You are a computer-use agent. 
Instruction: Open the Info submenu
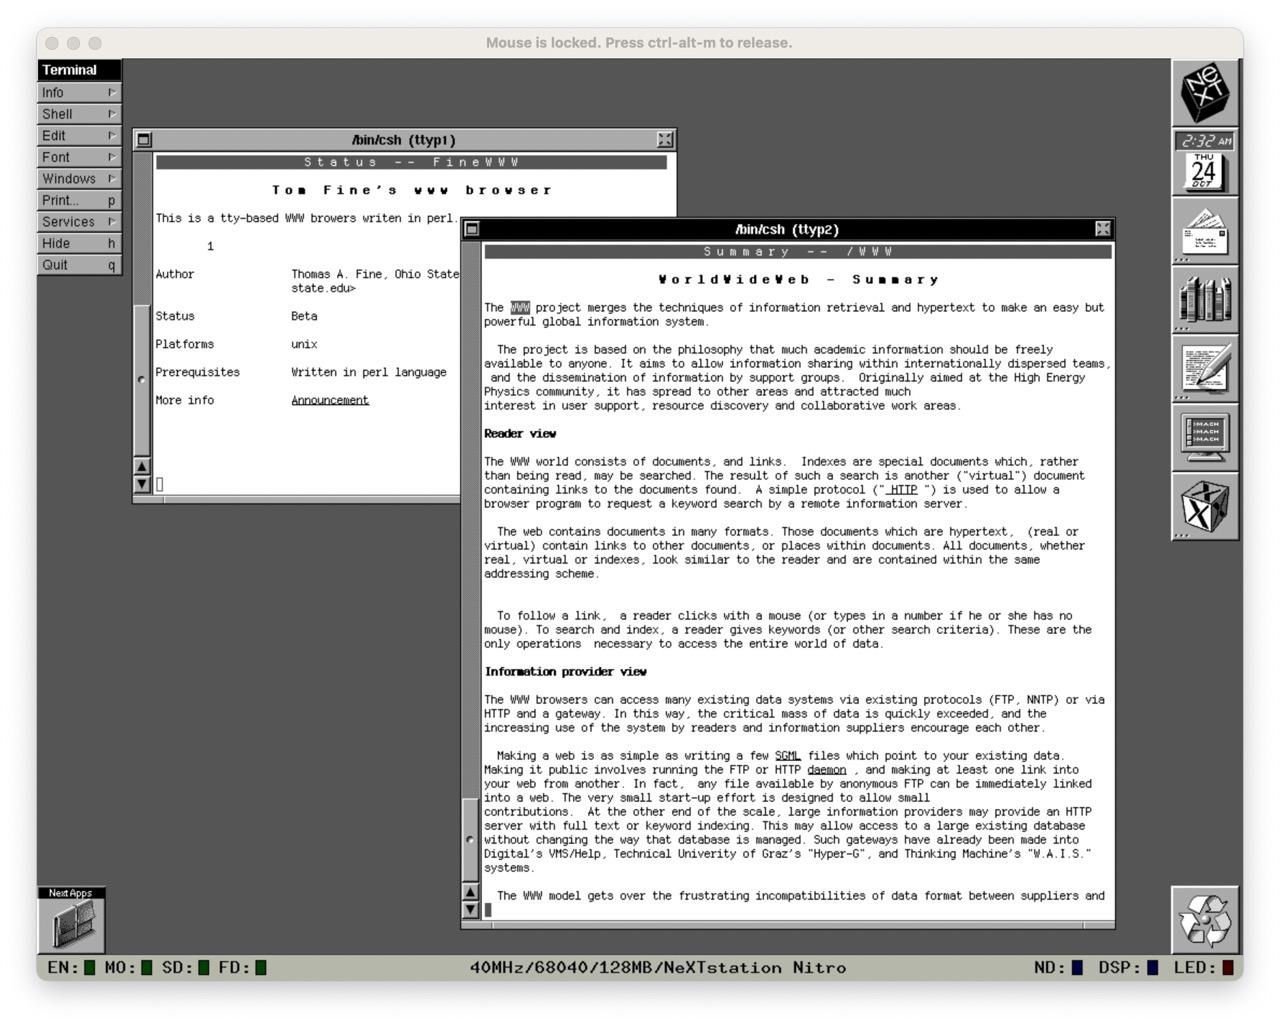point(79,92)
